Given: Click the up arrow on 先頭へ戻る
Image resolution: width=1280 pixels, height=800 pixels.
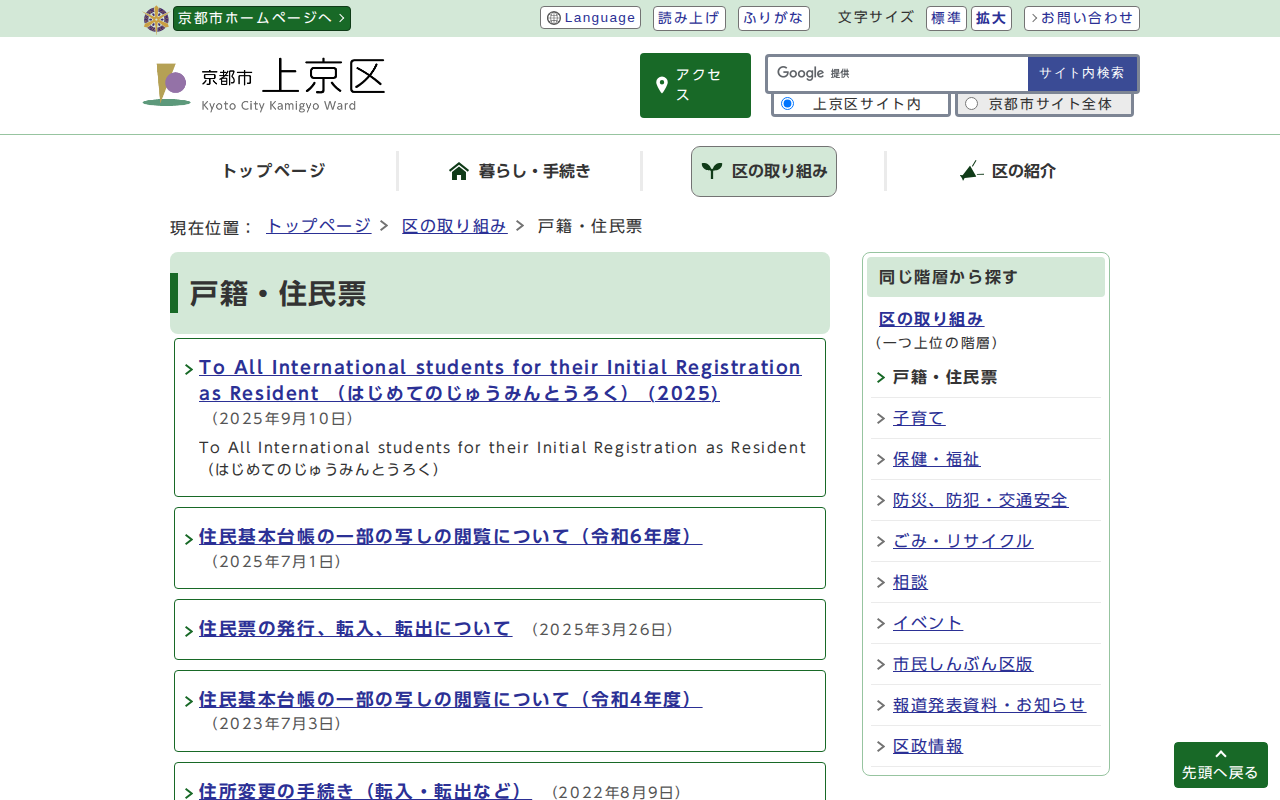Looking at the screenshot, I should 1220,754.
